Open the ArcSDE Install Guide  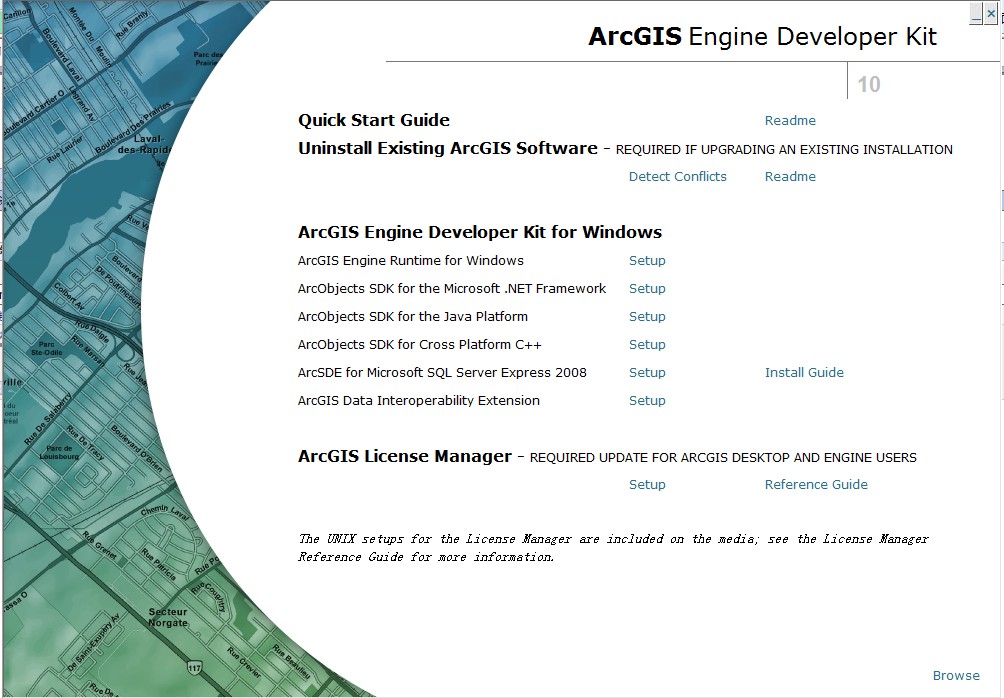coord(804,373)
